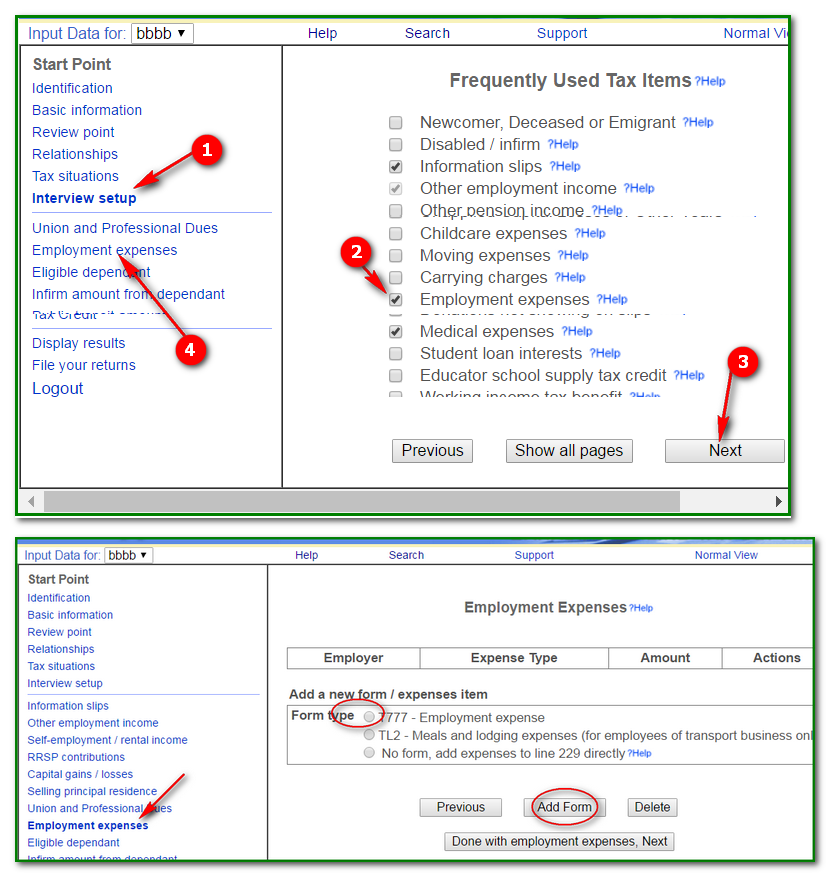This screenshot has width=831, height=878.
Task: Open Basic information in the top window sidebar
Action: (87, 110)
